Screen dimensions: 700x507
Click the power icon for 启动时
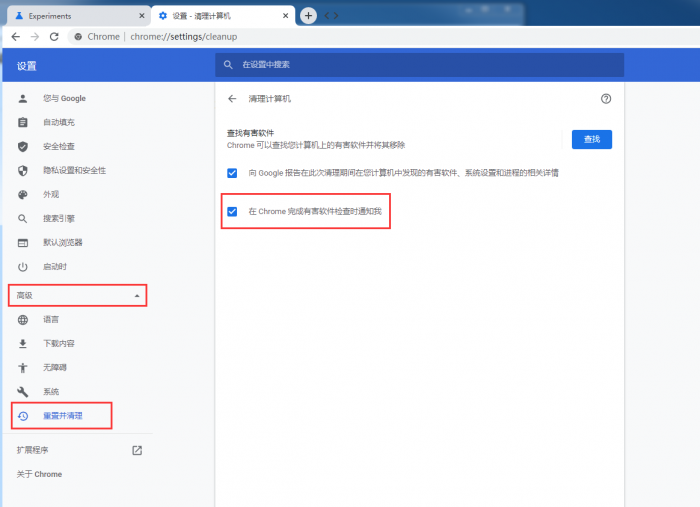(23, 267)
